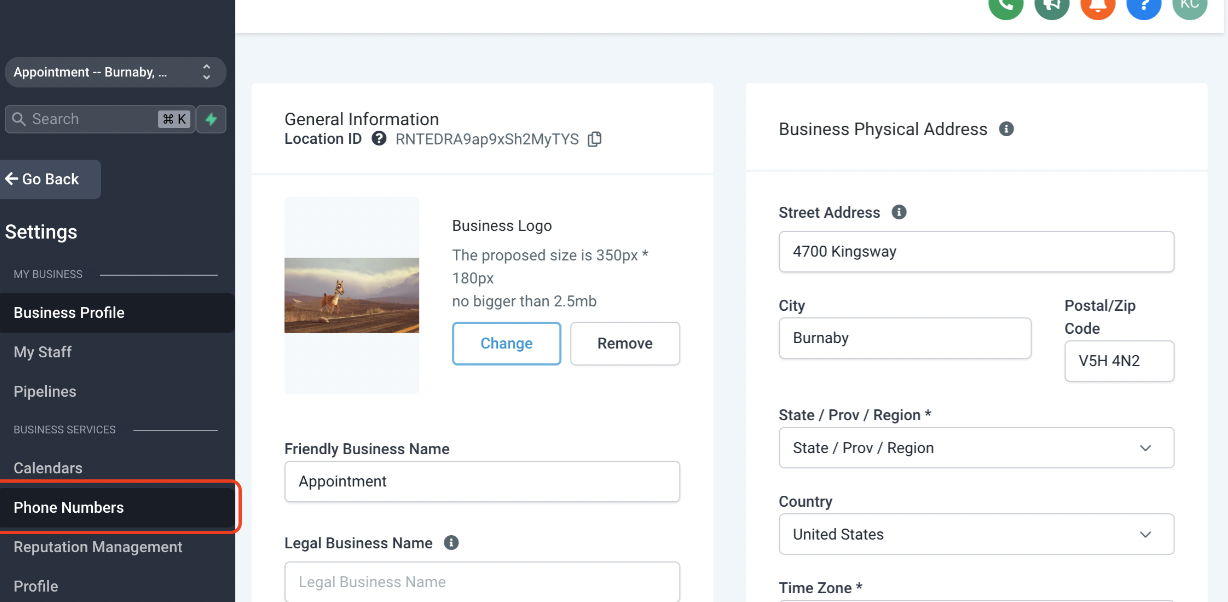Screen dimensions: 1228x602
Task: Open Reputation Management in sidebar
Action: (x=98, y=547)
